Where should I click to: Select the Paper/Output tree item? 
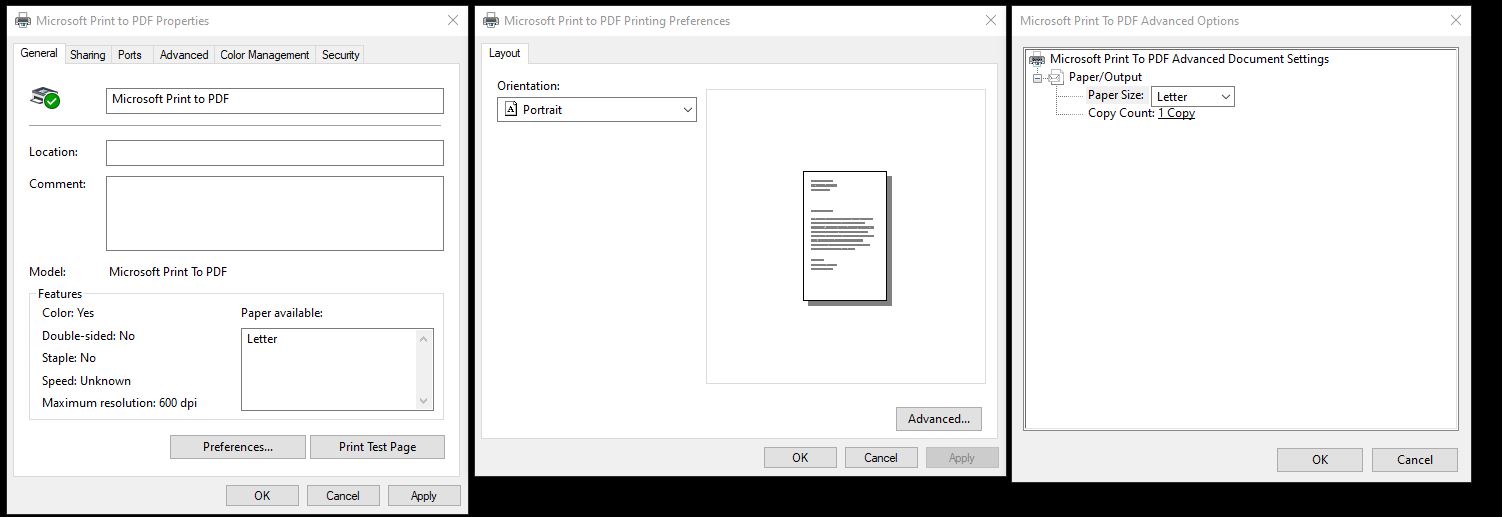(1105, 77)
